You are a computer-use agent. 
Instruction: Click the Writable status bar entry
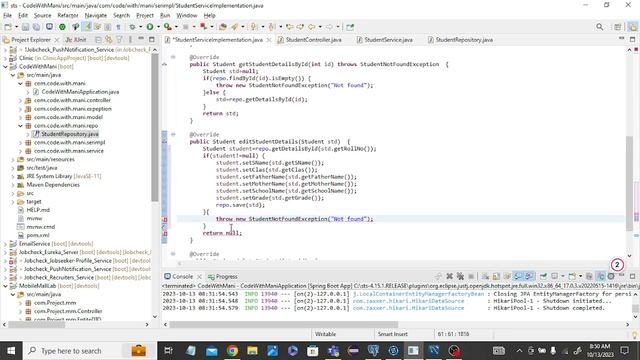click(325, 334)
